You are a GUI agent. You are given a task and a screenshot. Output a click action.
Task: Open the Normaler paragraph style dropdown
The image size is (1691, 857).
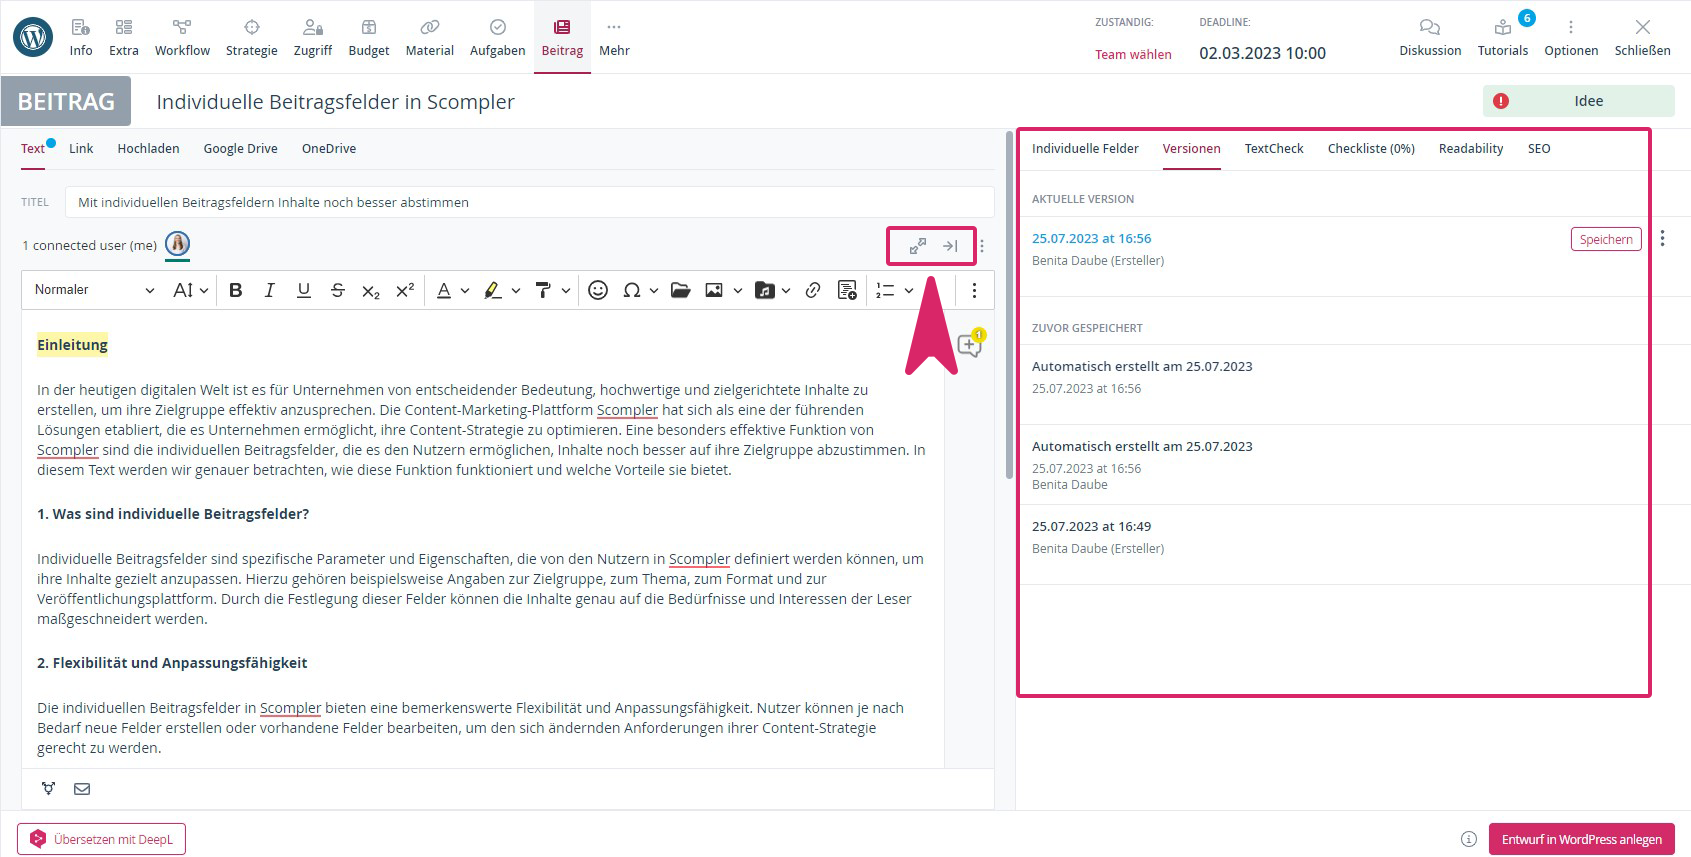94,290
